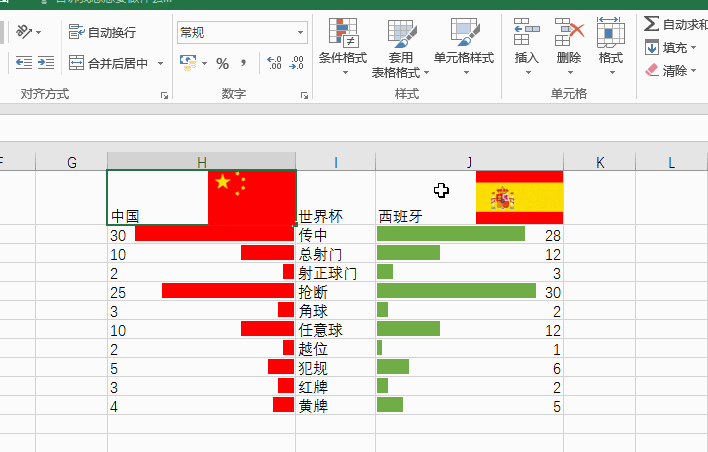Expand accounting format dropdown arrow
Image resolution: width=708 pixels, height=452 pixels.
[x=204, y=63]
